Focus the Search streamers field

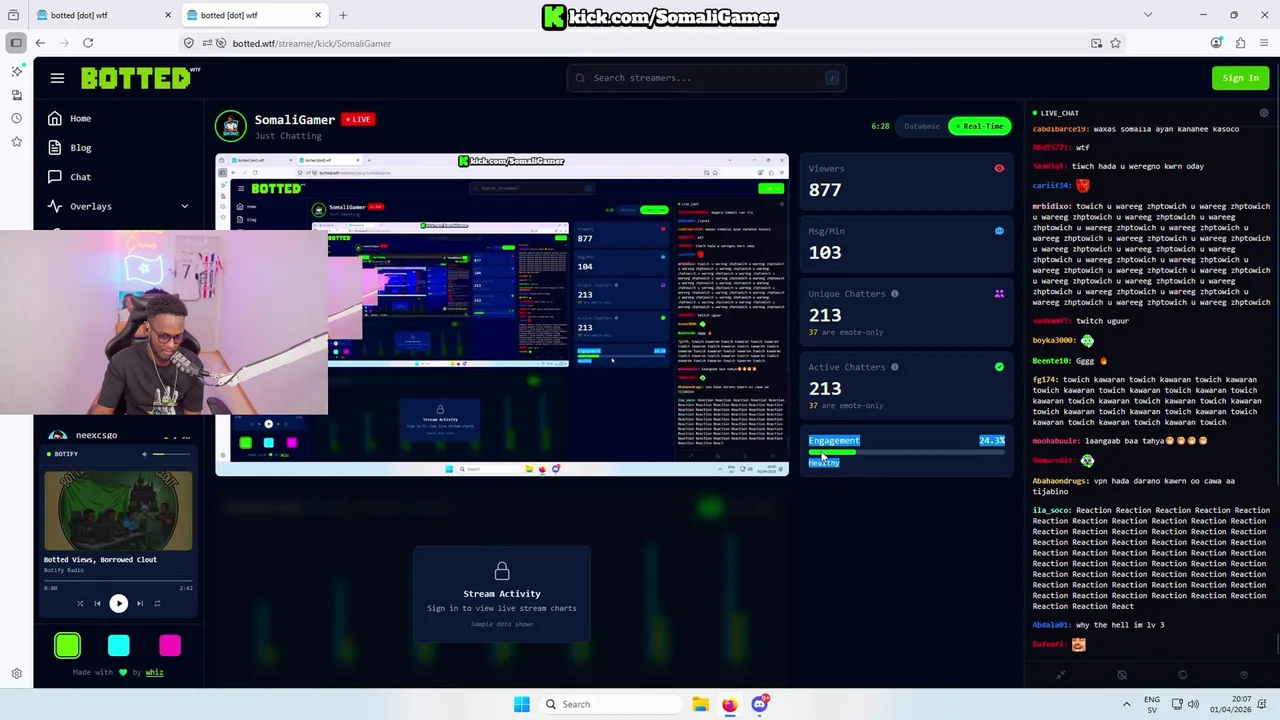[707, 78]
